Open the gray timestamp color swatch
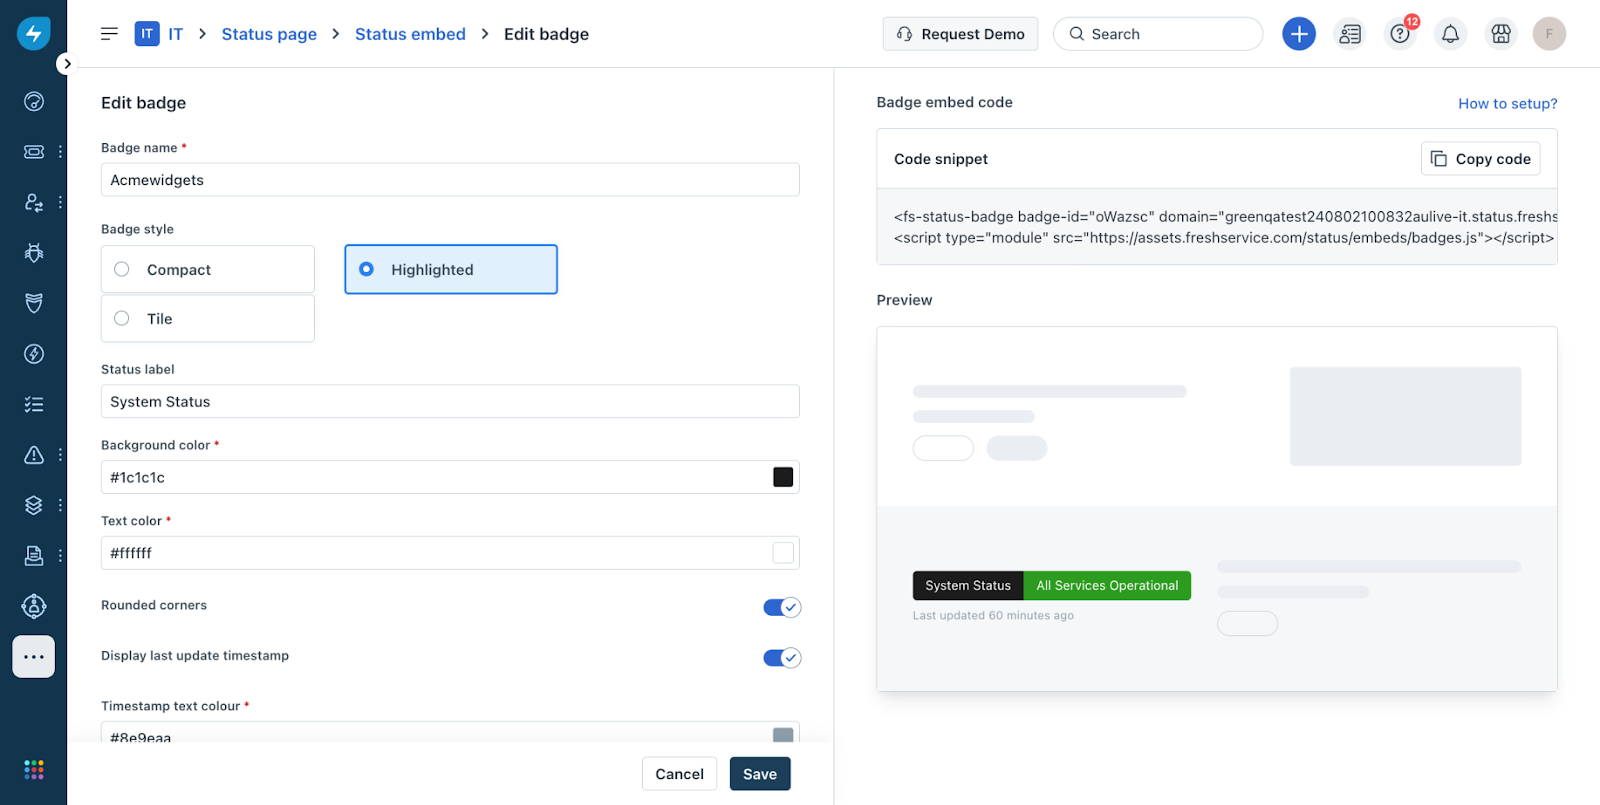The width and height of the screenshot is (1600, 805). coord(783,735)
